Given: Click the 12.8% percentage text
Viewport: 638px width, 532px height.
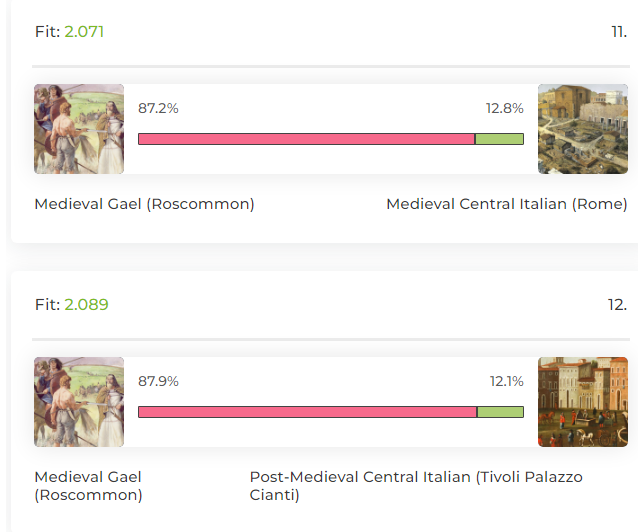Looking at the screenshot, I should [505, 108].
